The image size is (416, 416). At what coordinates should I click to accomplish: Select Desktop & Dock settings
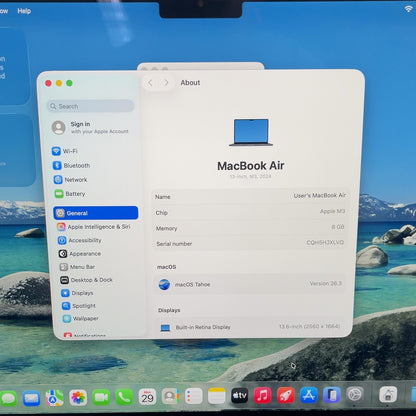pyautogui.click(x=86, y=280)
